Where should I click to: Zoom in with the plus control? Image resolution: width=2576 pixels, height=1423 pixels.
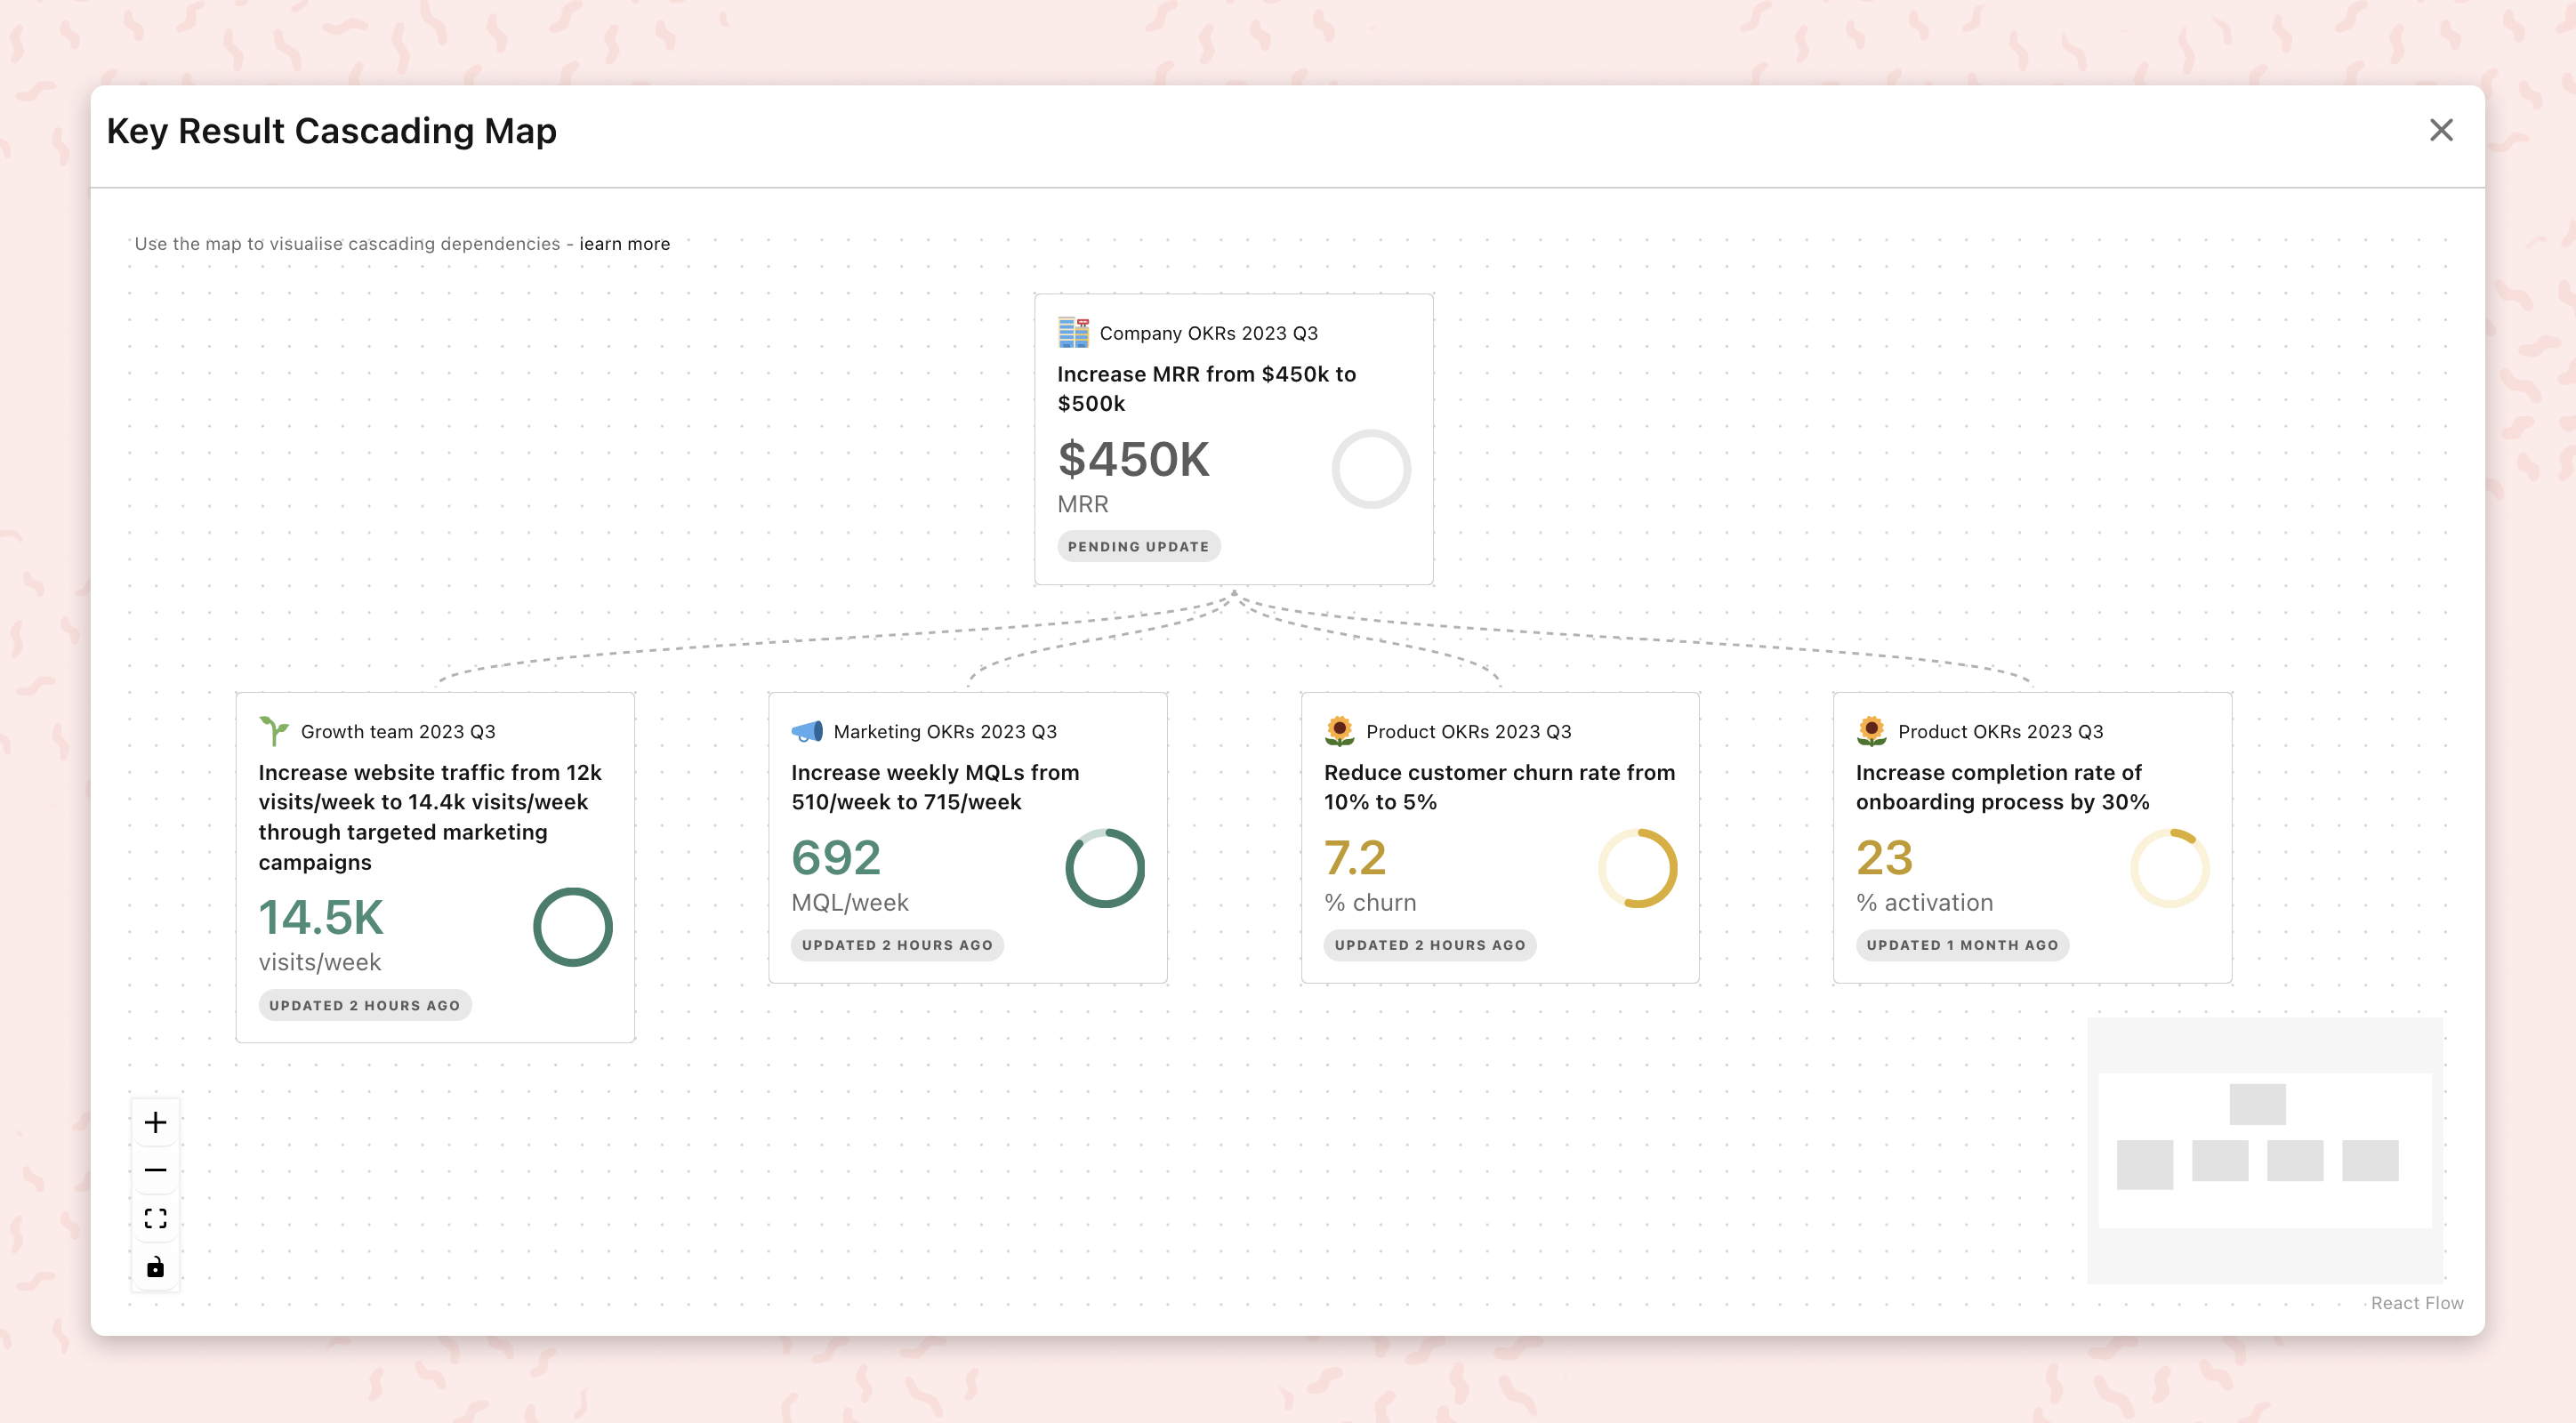point(155,1122)
